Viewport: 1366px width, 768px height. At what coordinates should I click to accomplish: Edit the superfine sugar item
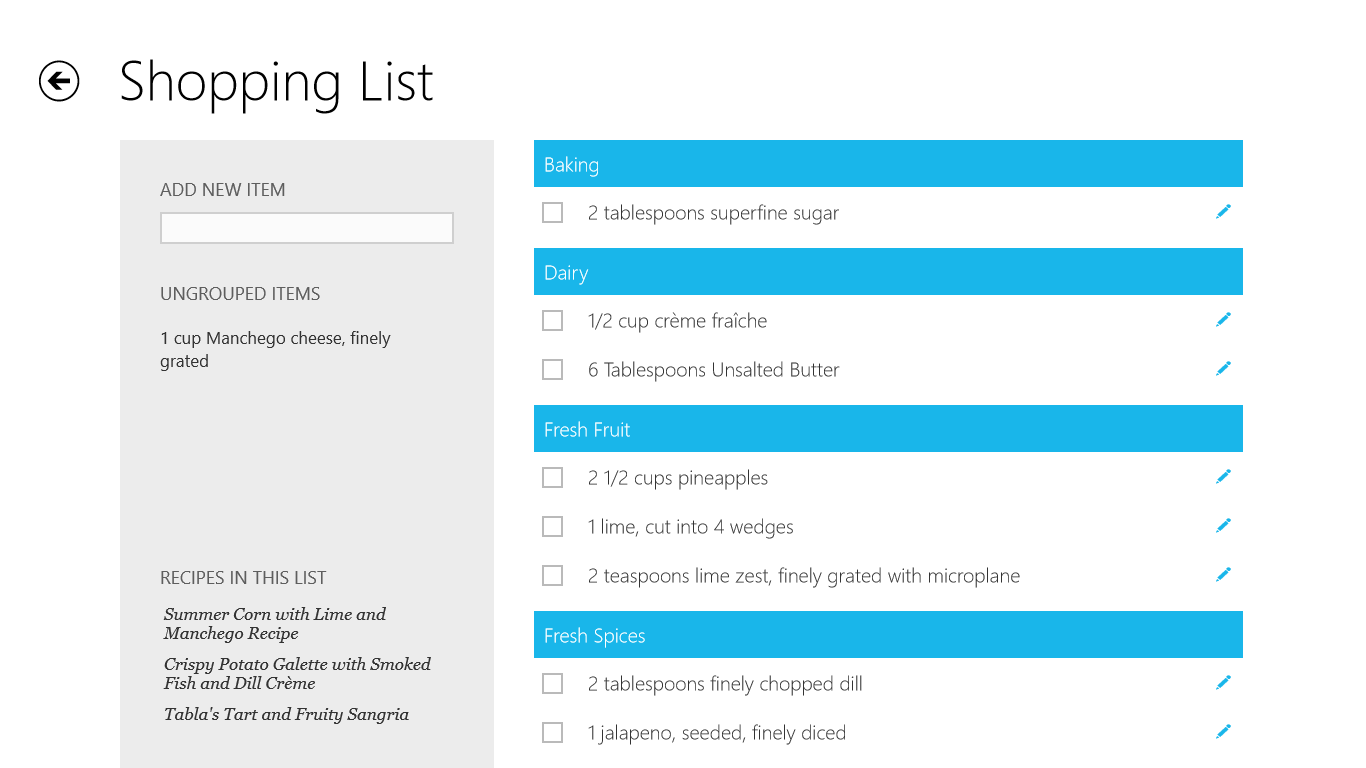[x=1223, y=212]
